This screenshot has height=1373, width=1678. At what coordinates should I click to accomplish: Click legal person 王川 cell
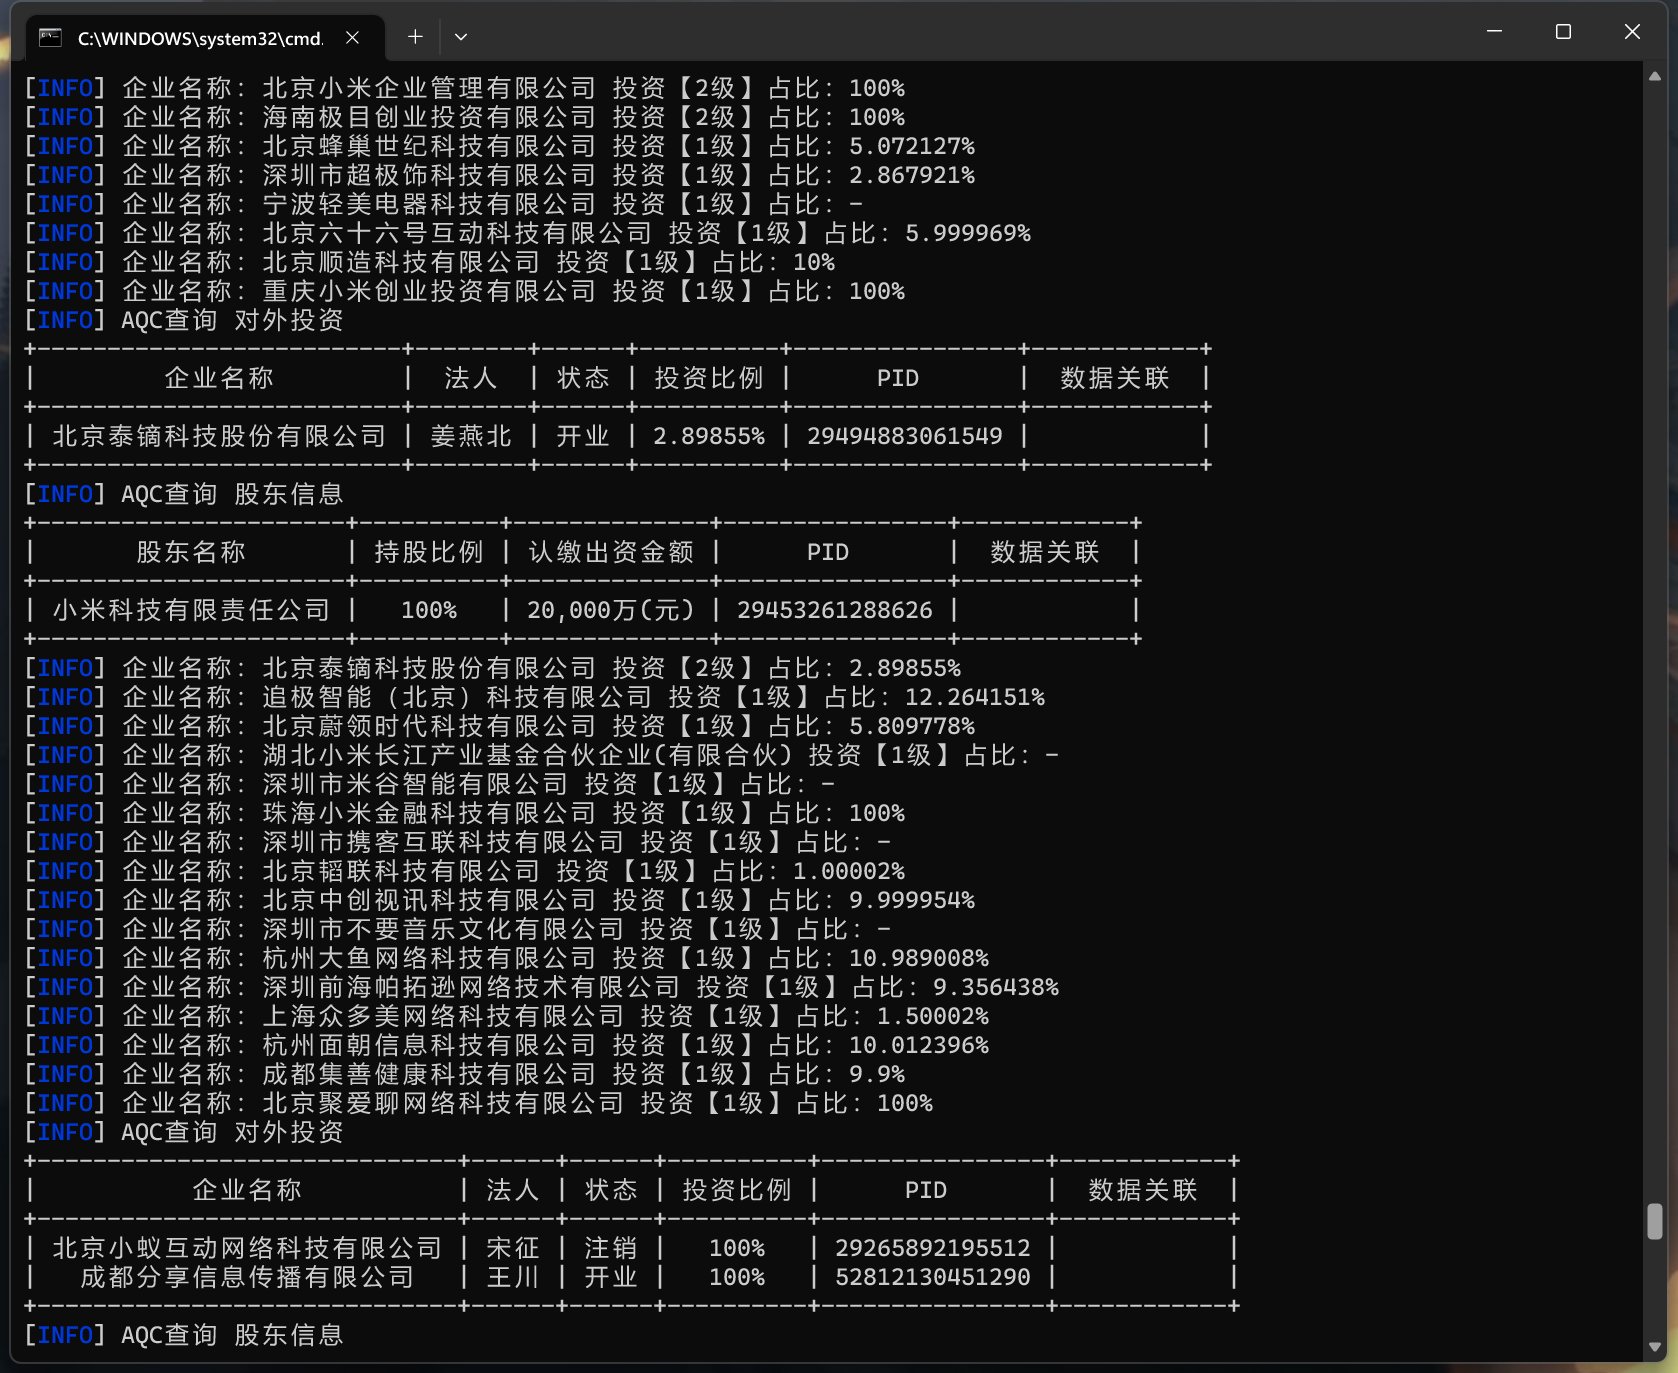point(512,1277)
